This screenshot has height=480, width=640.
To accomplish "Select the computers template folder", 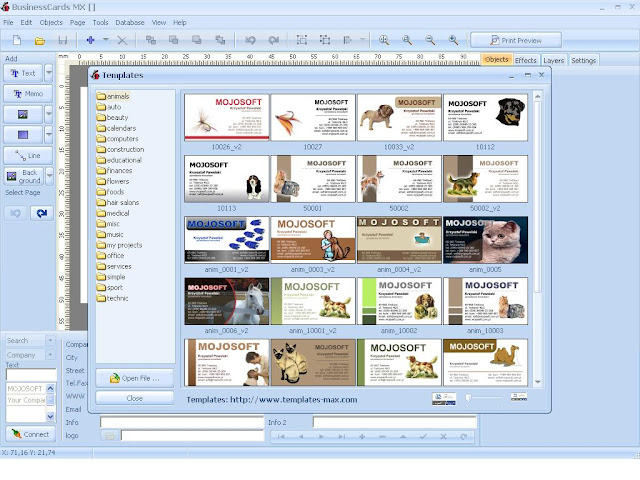I will (118, 139).
